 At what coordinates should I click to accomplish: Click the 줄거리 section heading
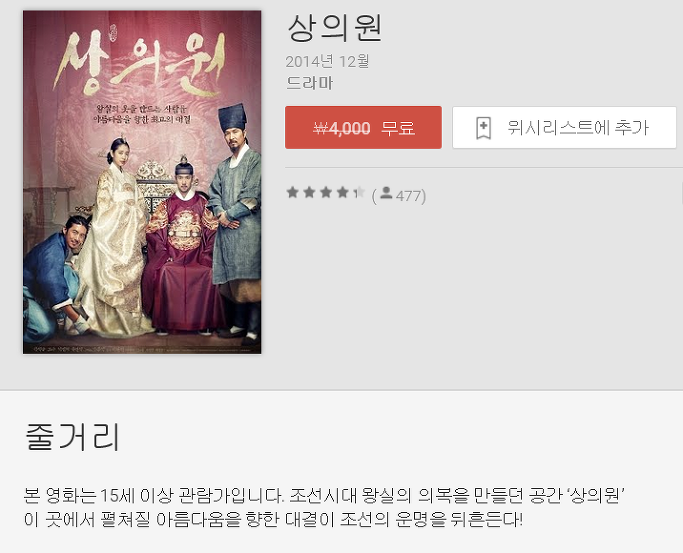[72, 437]
